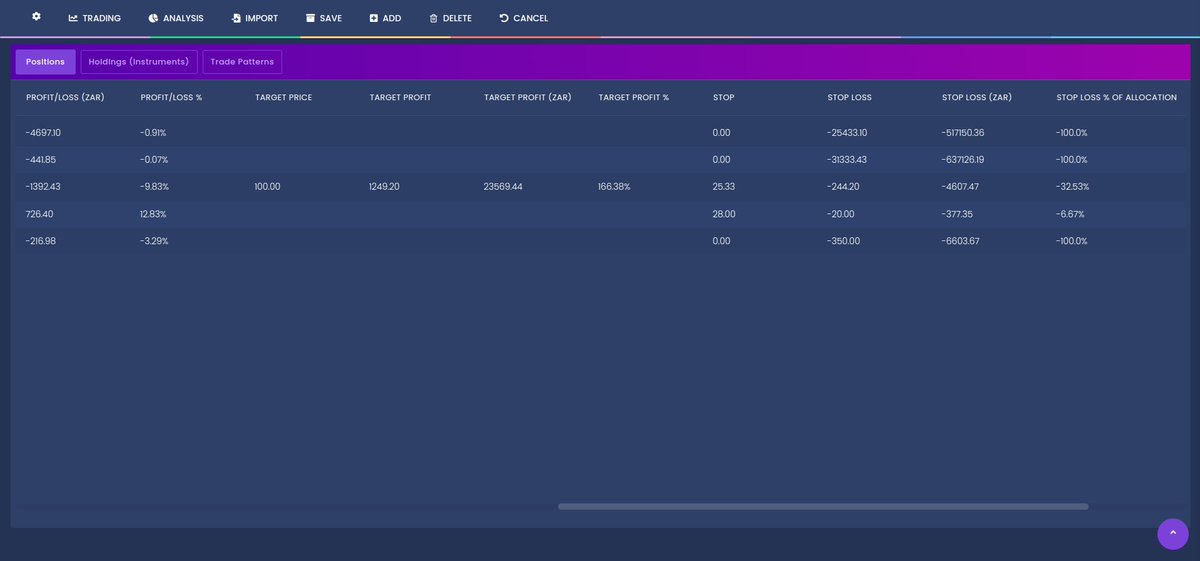Switch to the Holdings (Instruments) tab

click(x=139, y=62)
